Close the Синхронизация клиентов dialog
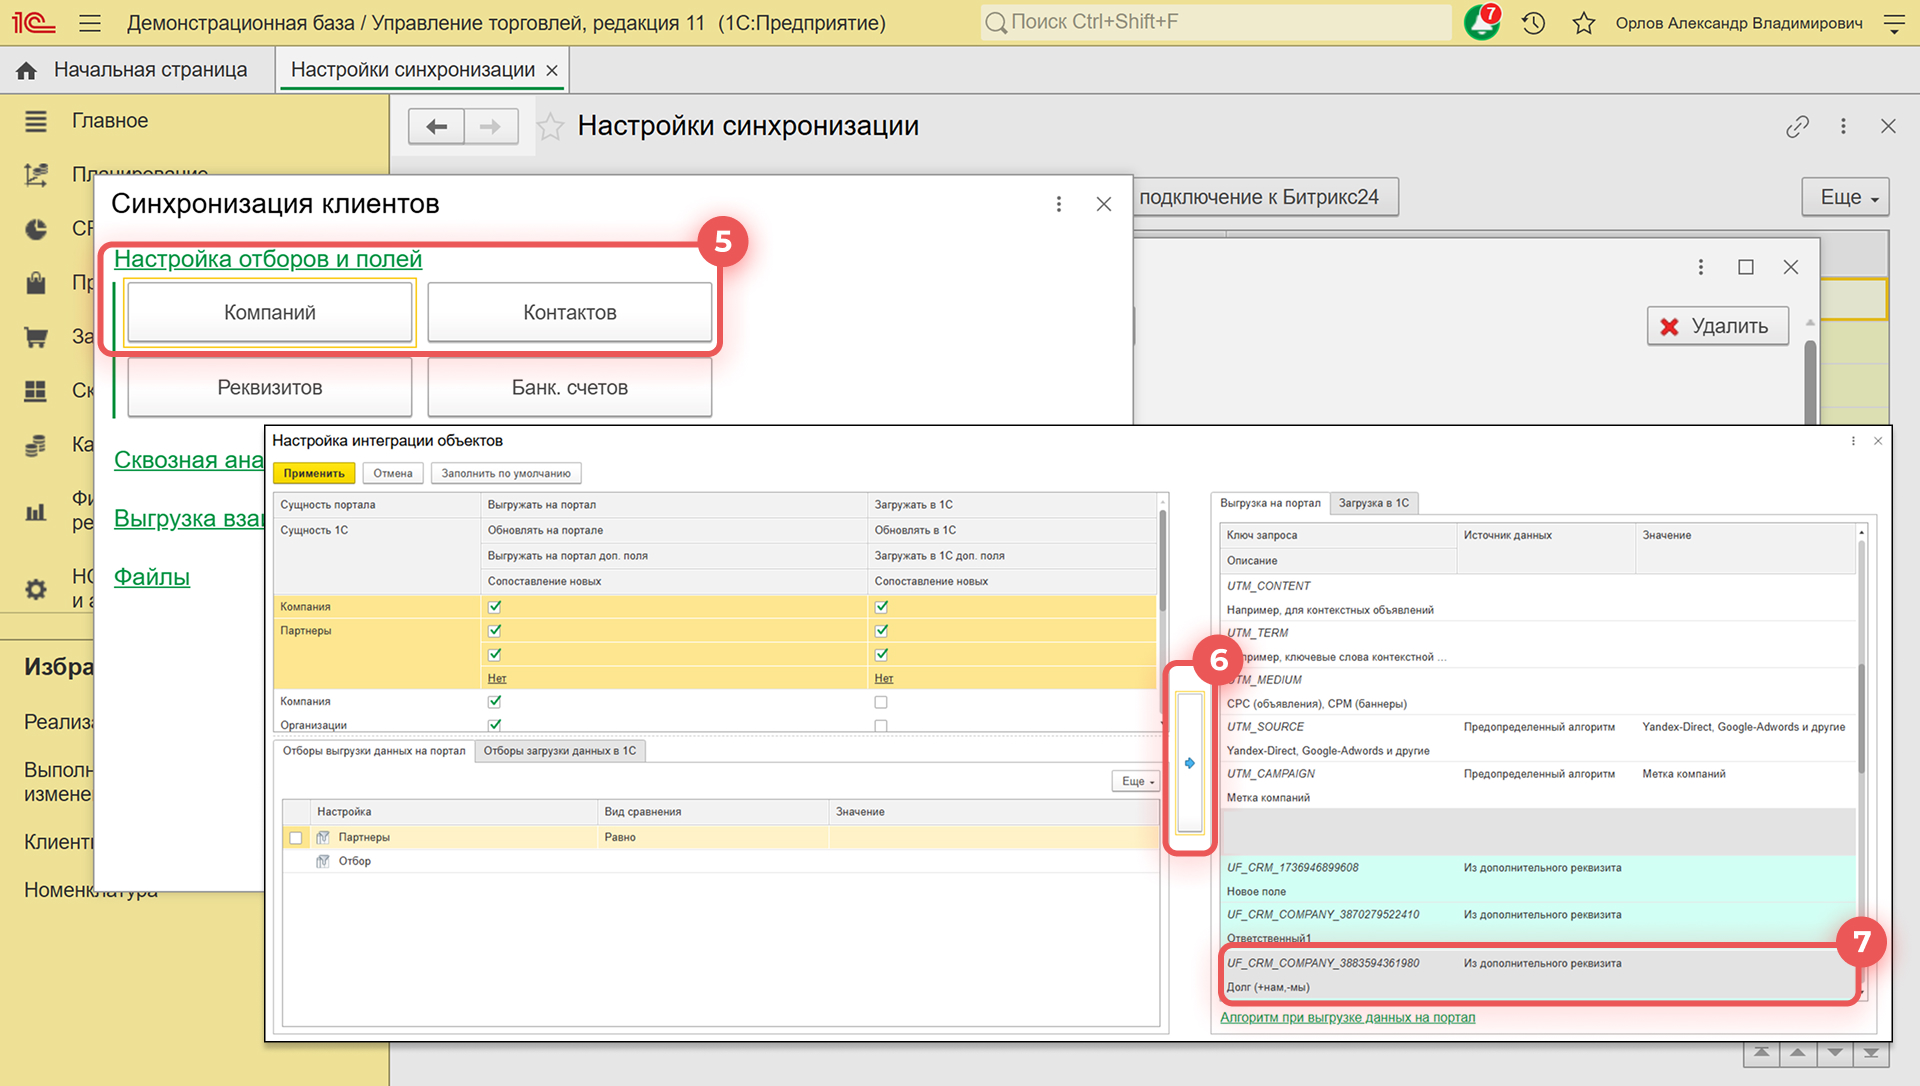This screenshot has width=1920, height=1086. (x=1104, y=204)
